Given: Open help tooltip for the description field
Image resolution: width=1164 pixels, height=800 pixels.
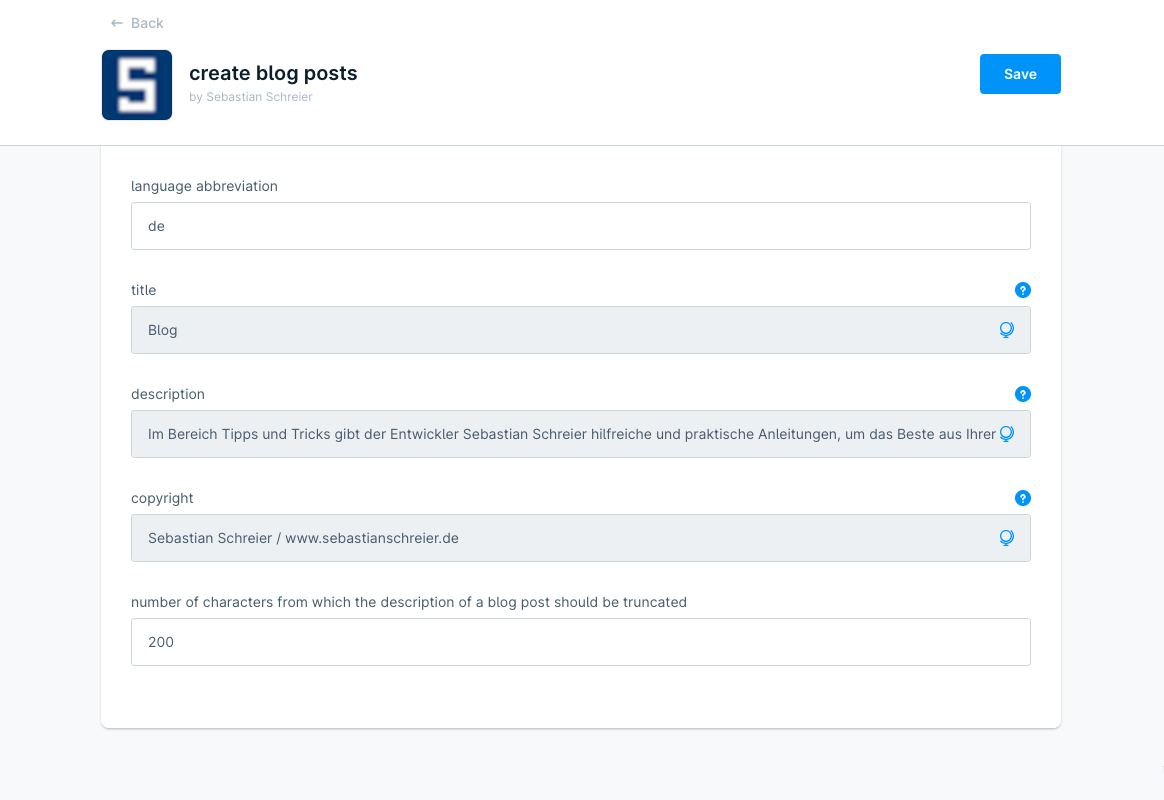Looking at the screenshot, I should pos(1022,394).
